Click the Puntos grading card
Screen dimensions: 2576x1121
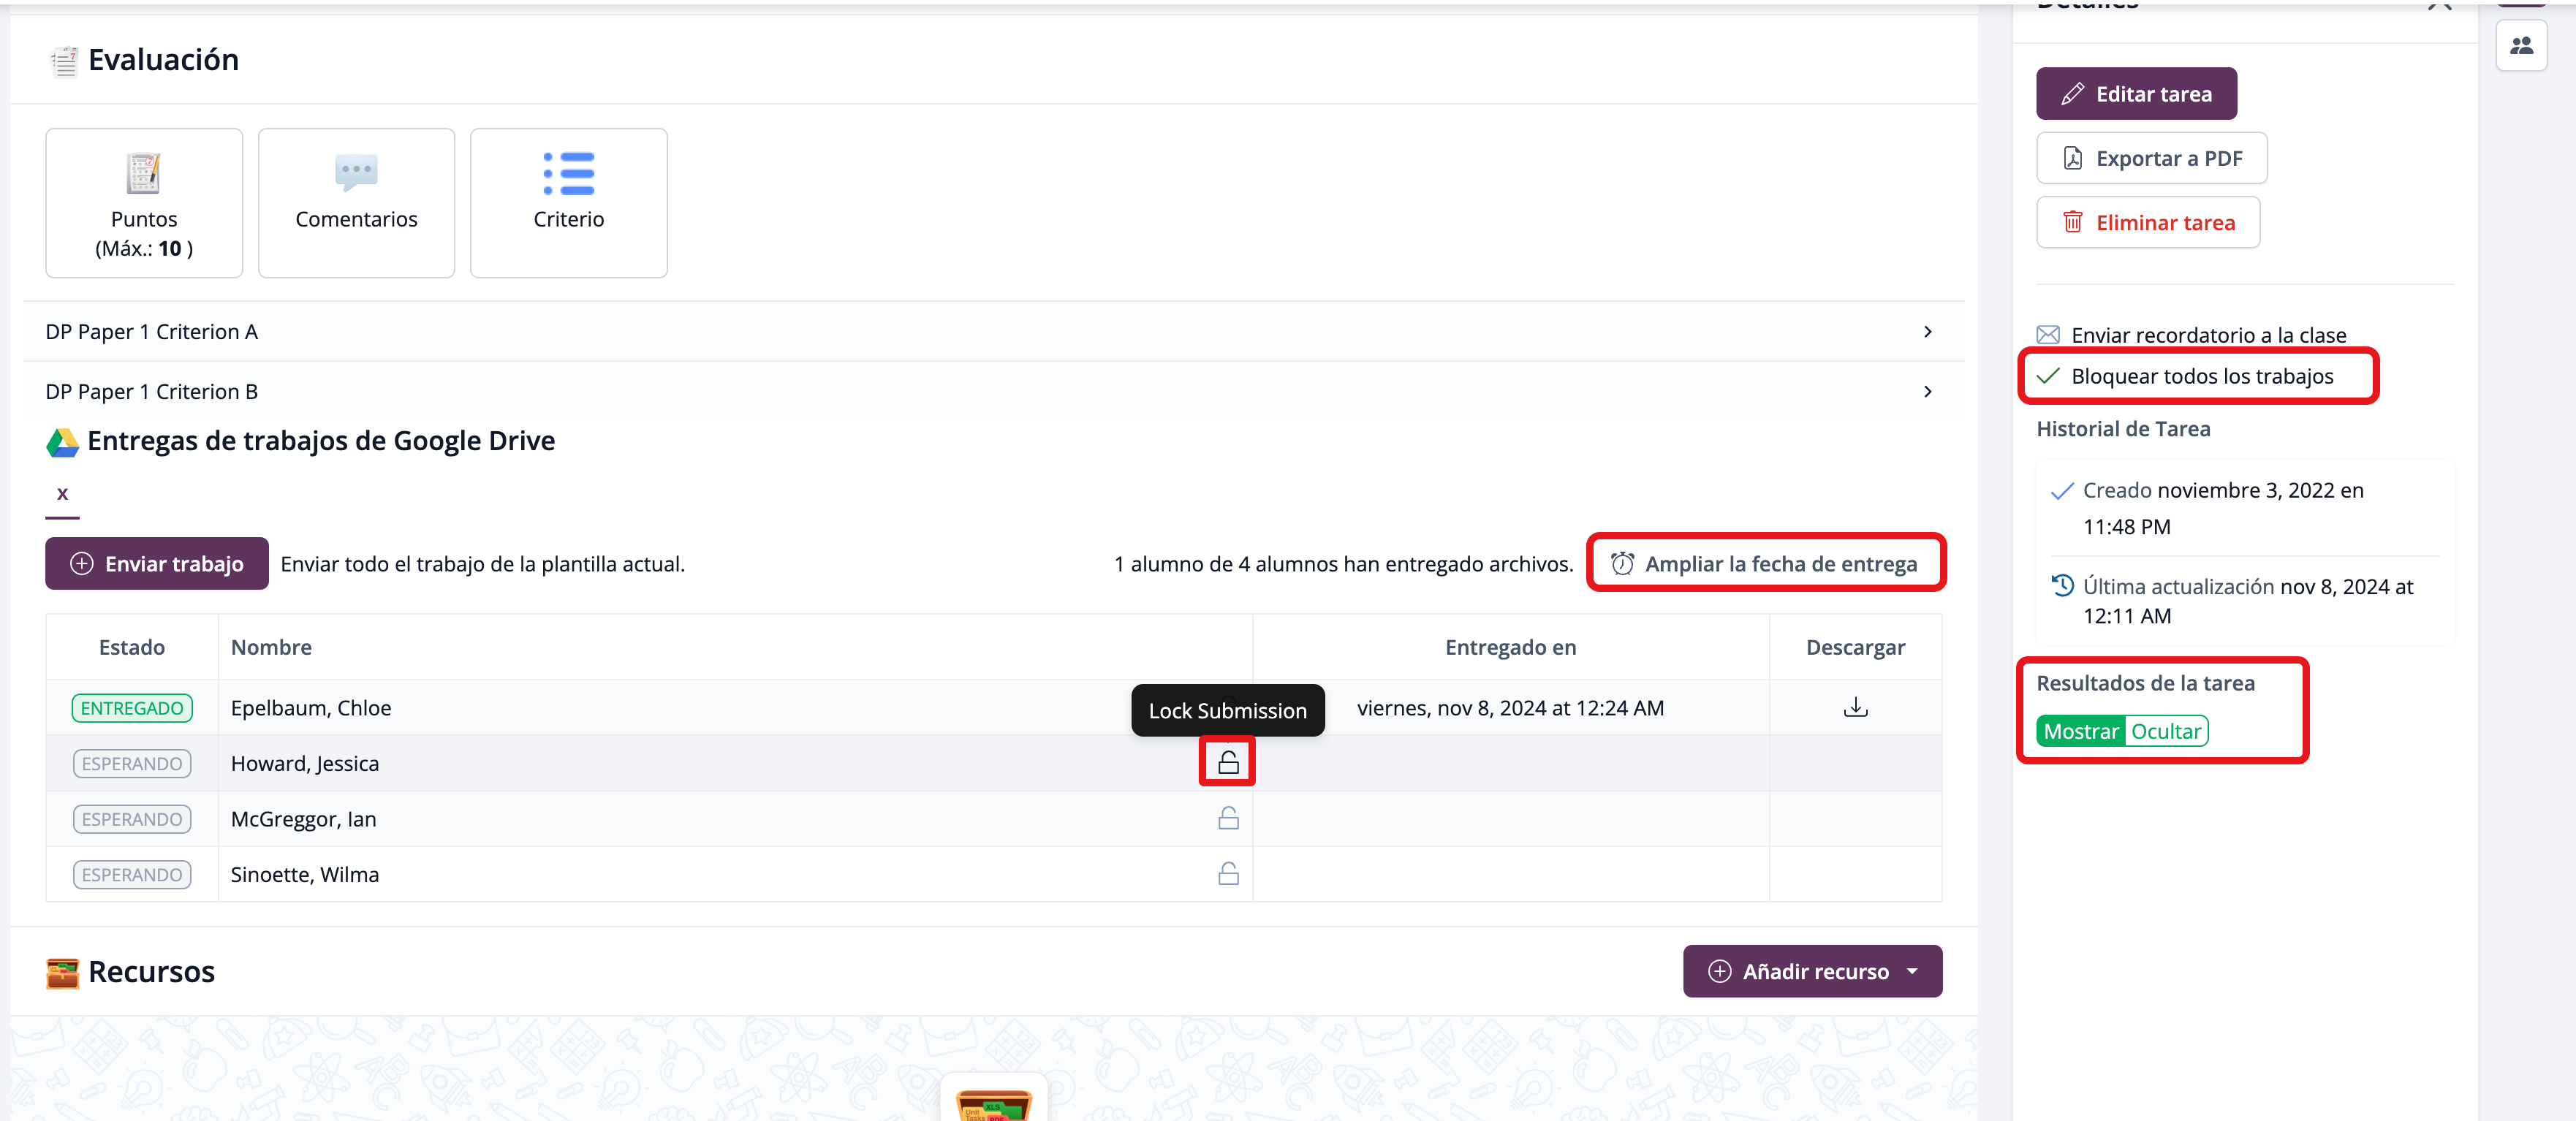144,203
